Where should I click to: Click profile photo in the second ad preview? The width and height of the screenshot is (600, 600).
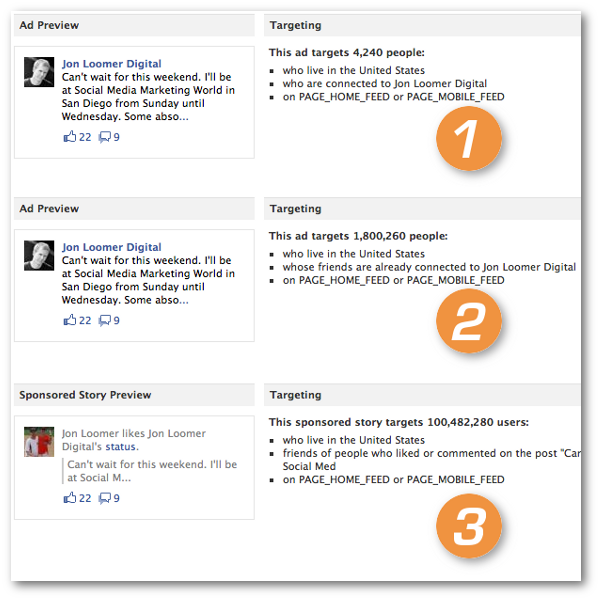tap(39, 255)
